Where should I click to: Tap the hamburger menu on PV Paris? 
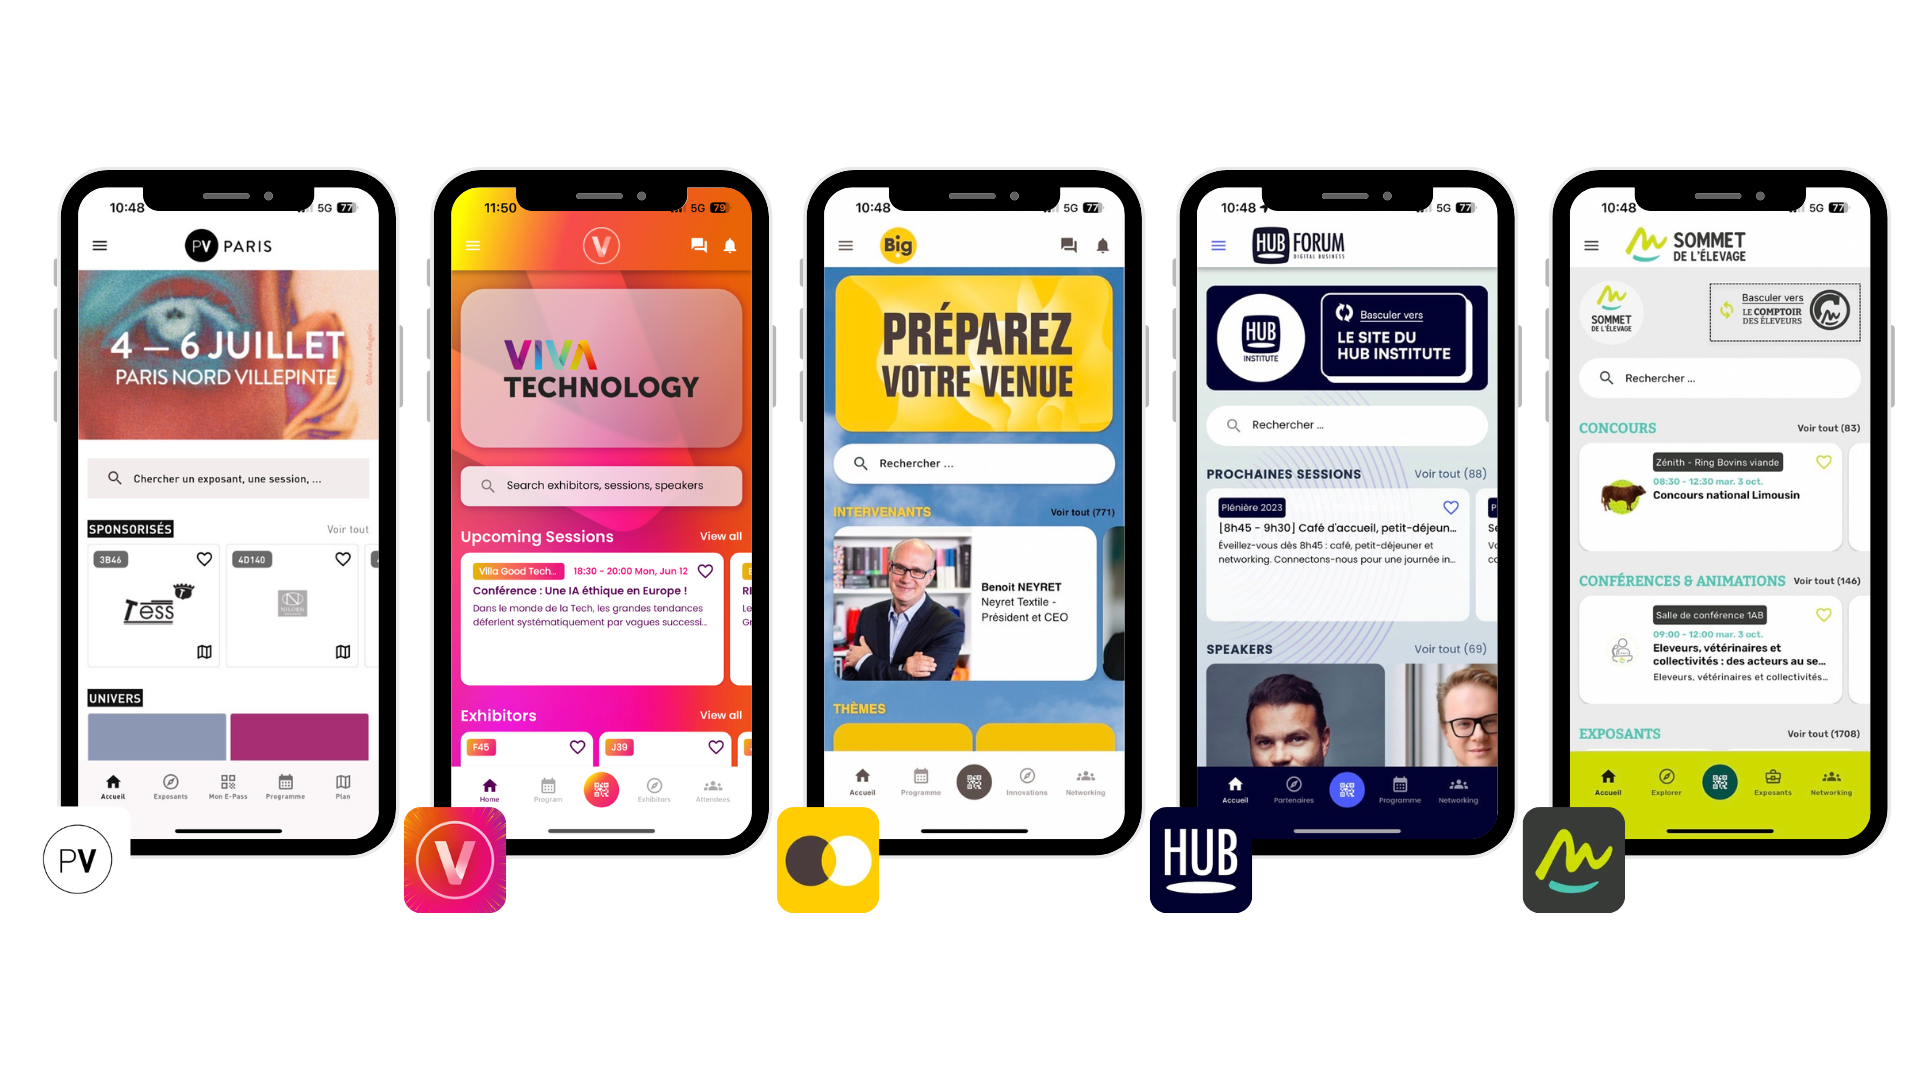pos(99,245)
